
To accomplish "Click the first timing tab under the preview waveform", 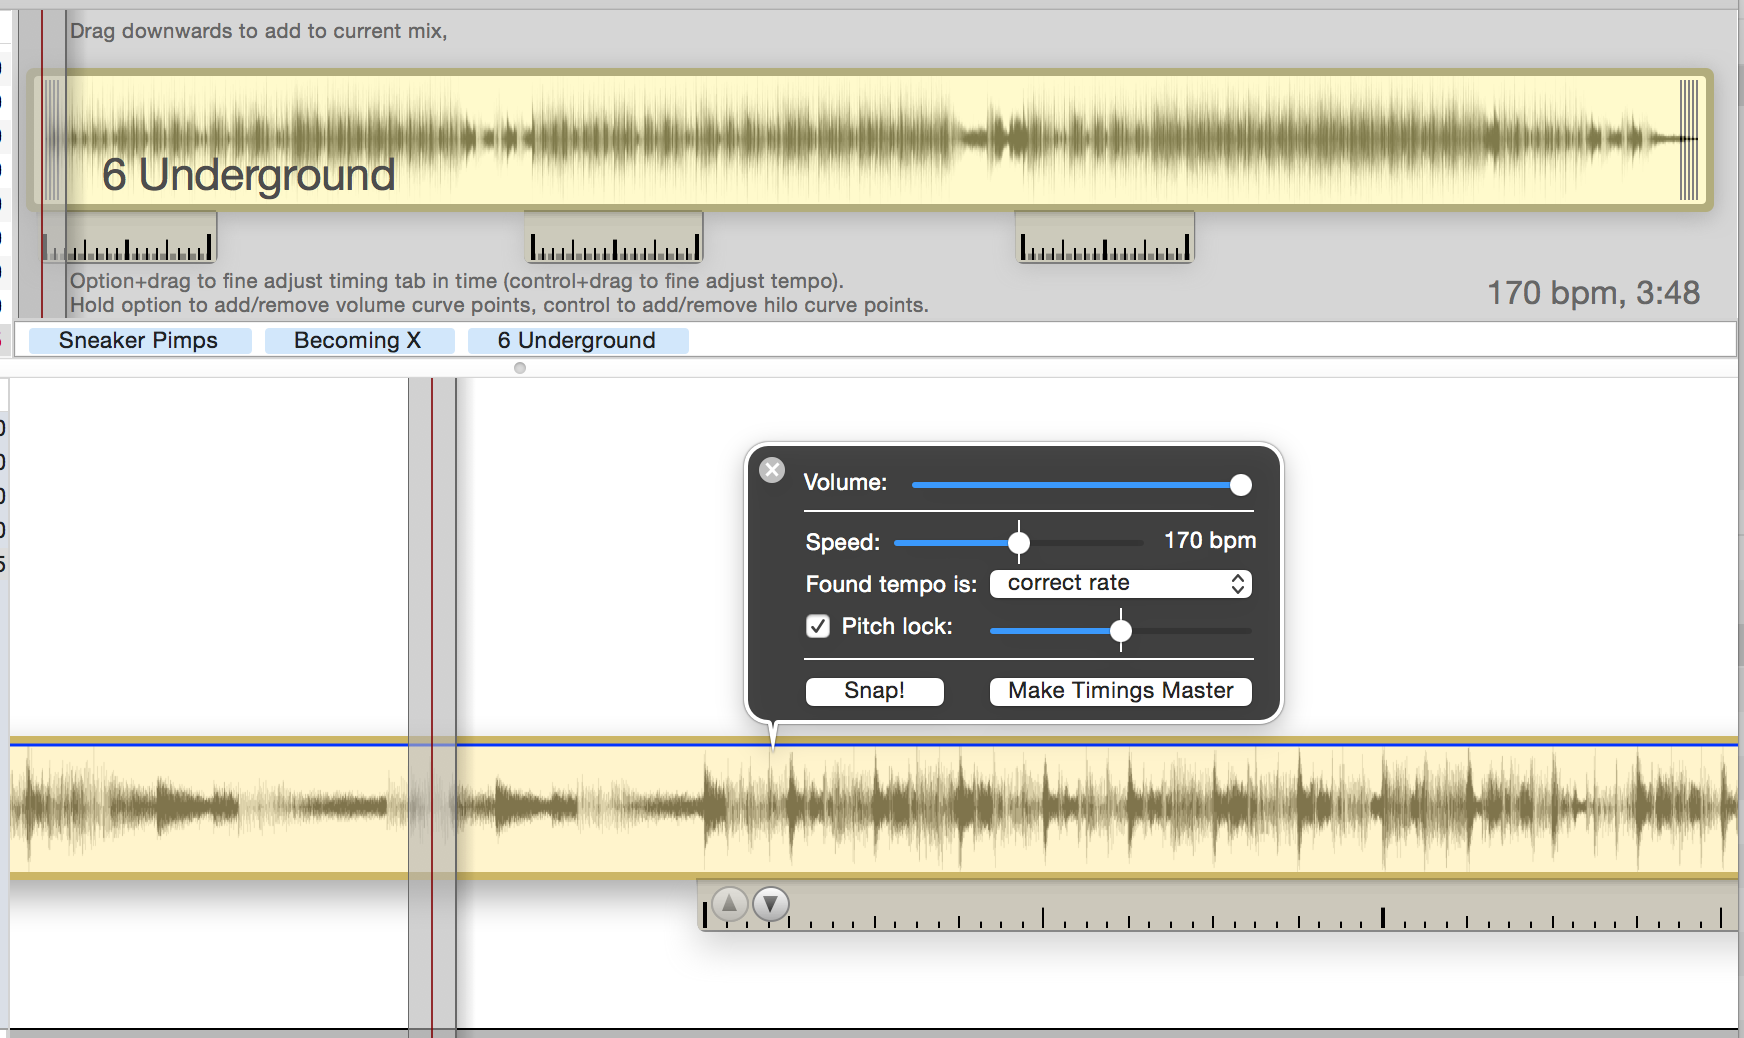I will pyautogui.click(x=128, y=237).
